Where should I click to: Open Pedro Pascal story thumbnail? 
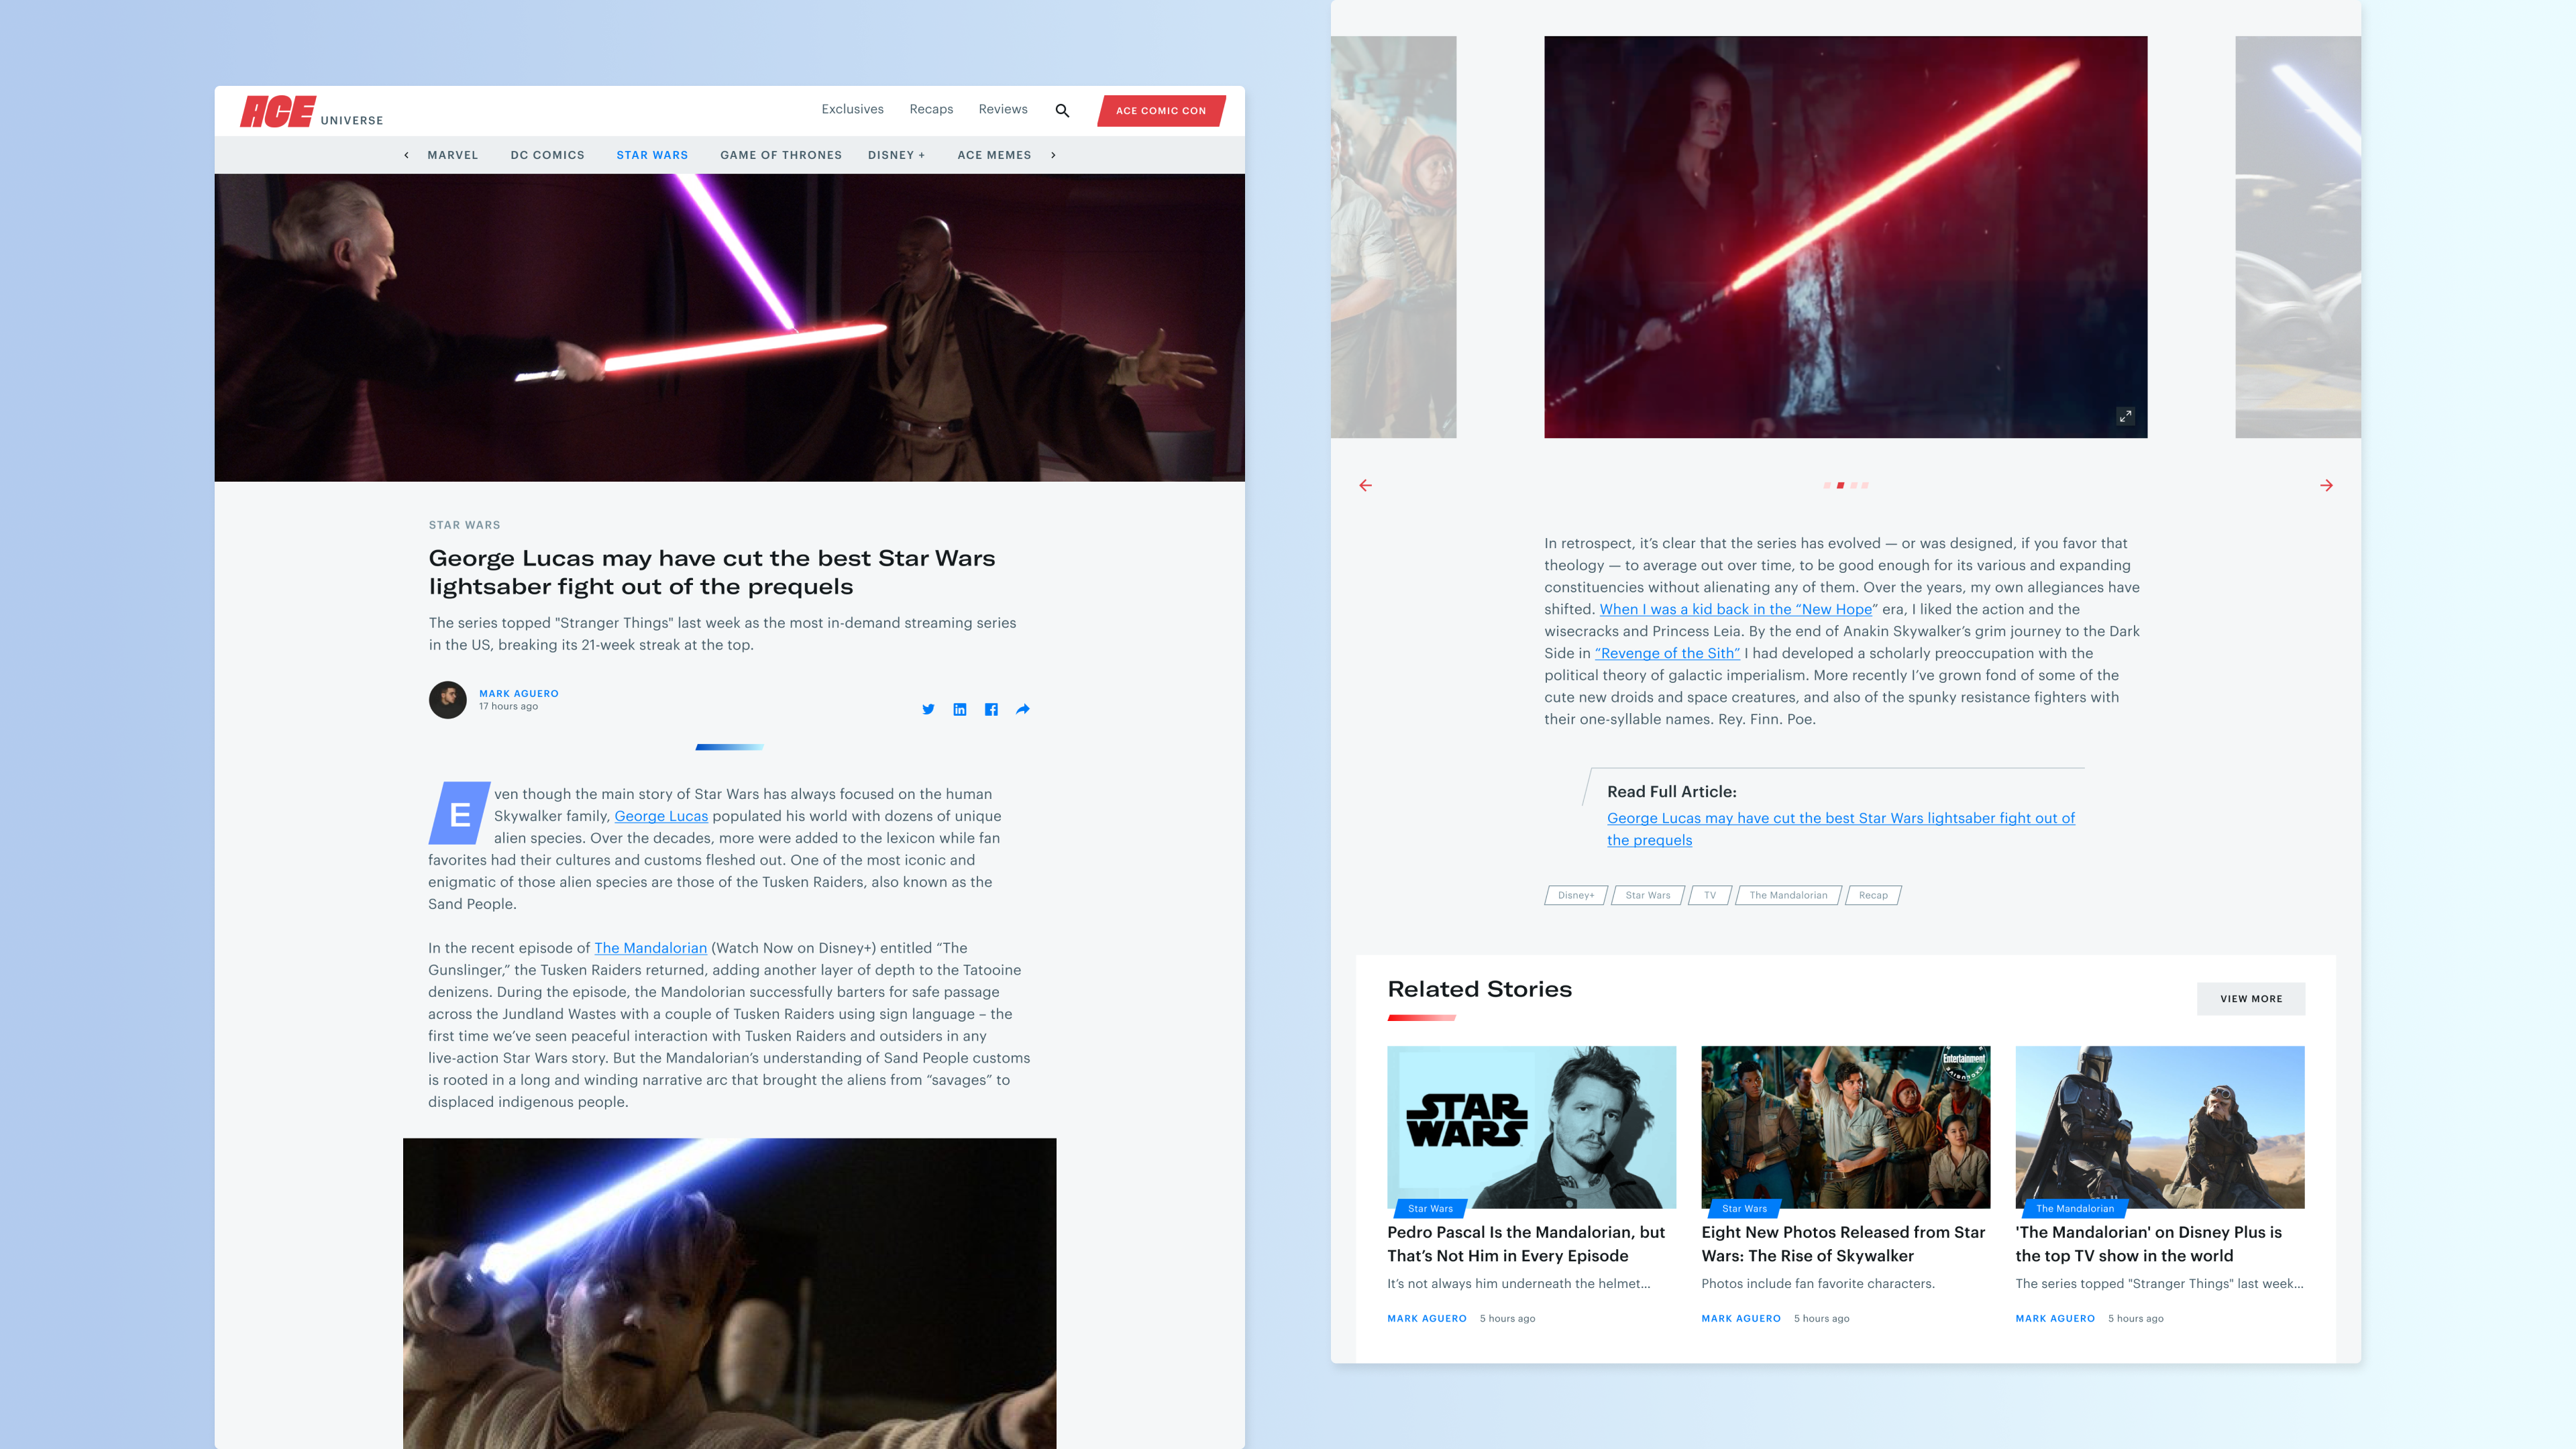pyautogui.click(x=1531, y=1127)
